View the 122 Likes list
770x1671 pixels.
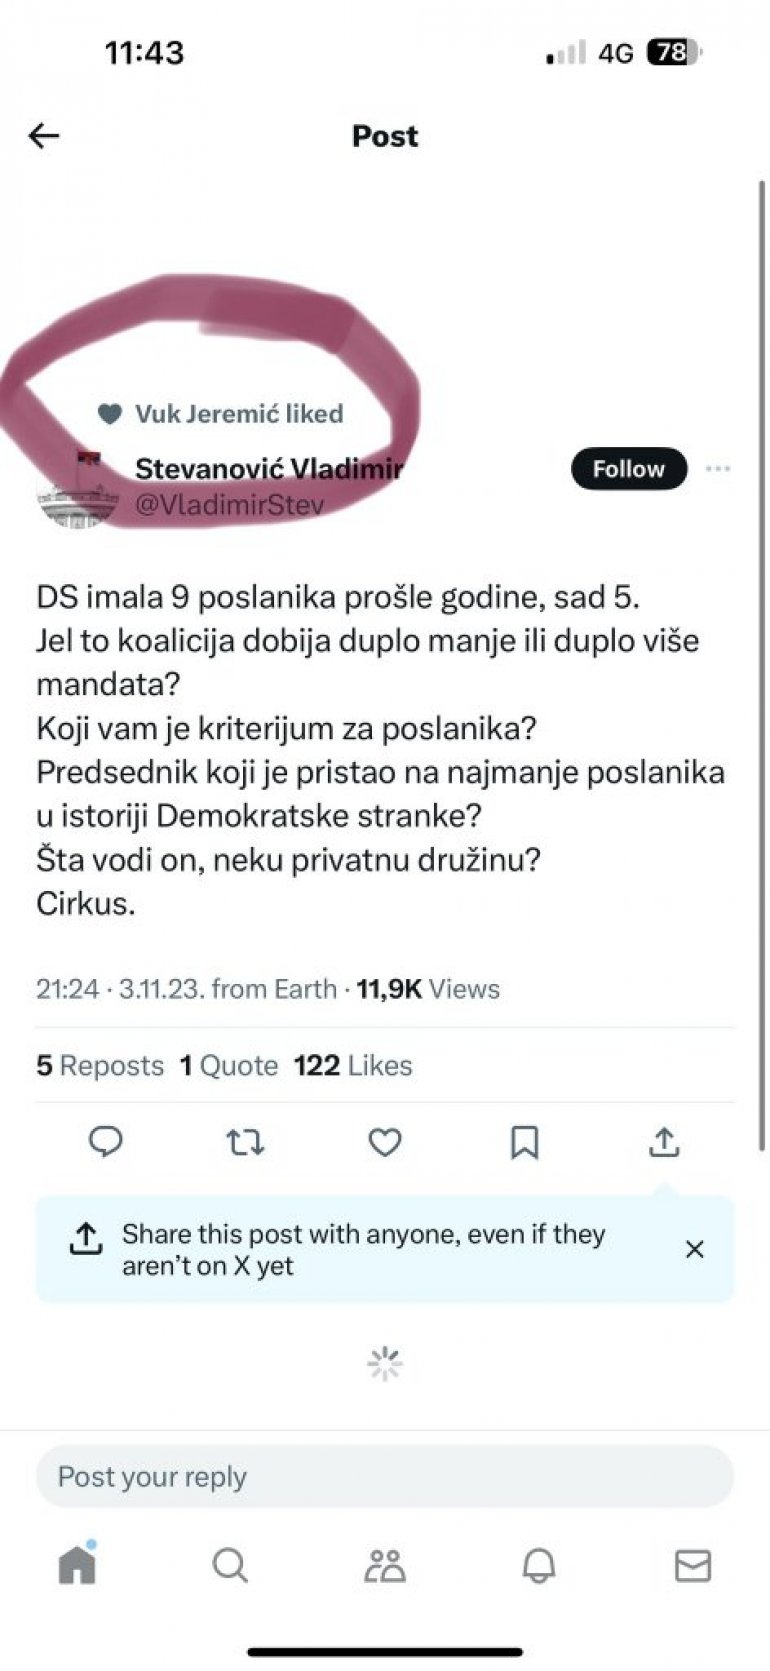tap(353, 1066)
